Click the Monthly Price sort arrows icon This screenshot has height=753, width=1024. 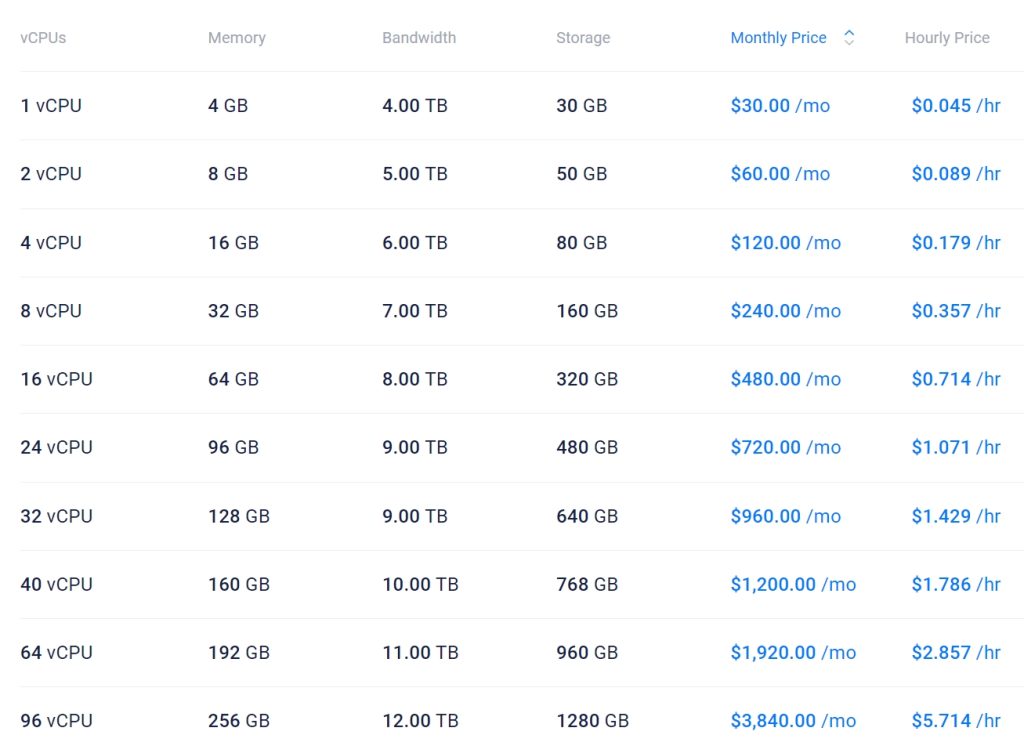[x=849, y=38]
